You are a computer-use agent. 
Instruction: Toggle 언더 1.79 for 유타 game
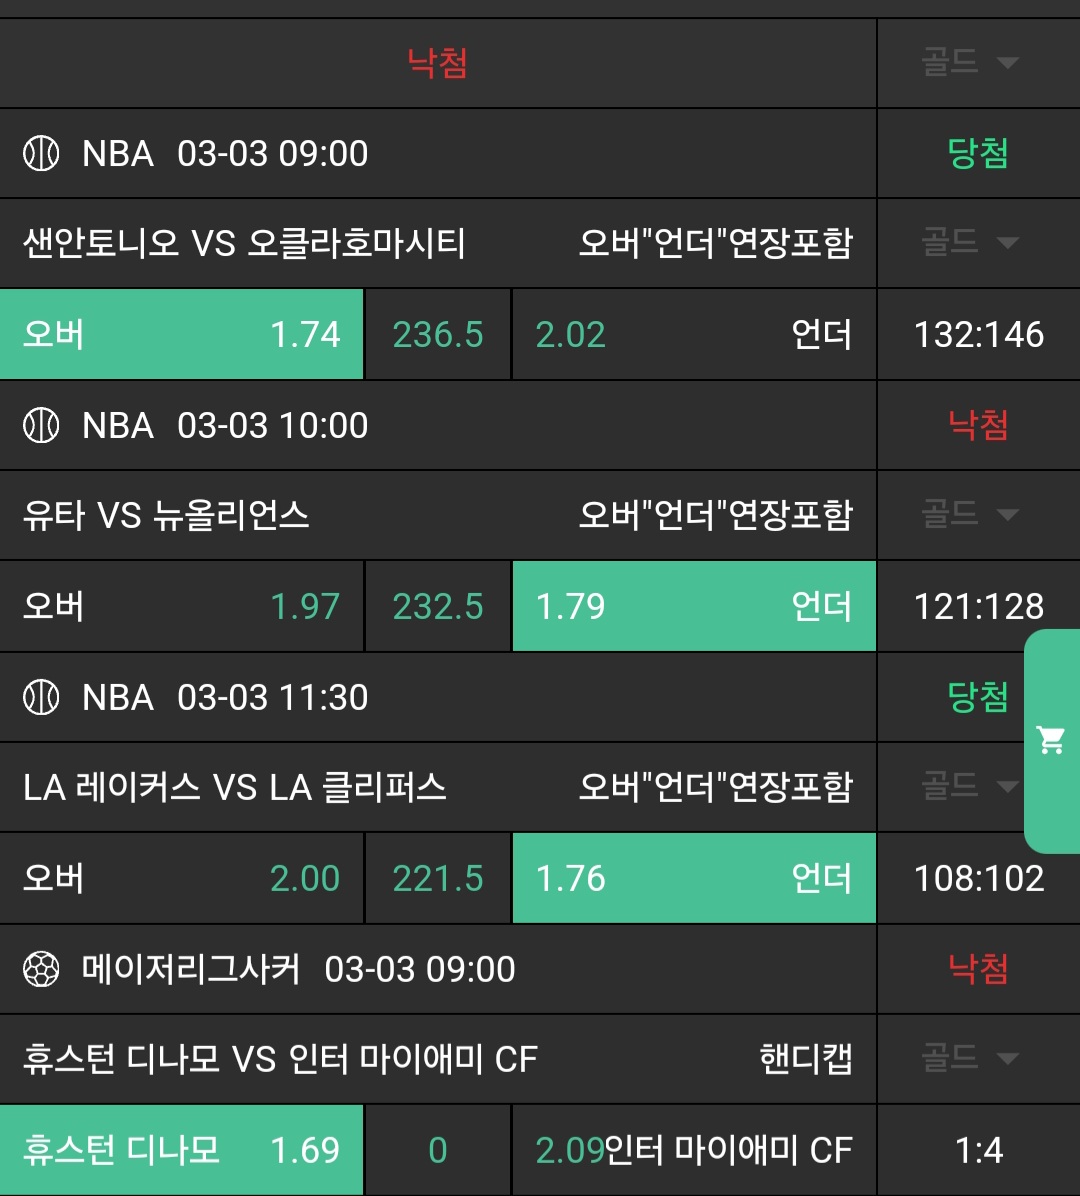(693, 607)
